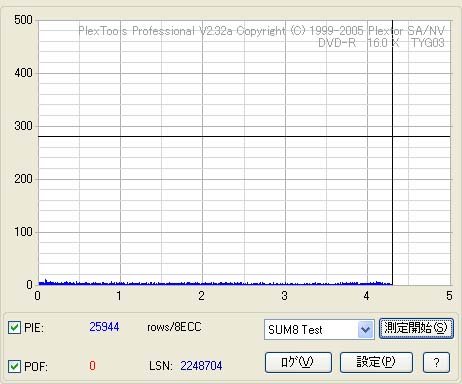Click the 5 label on horizontal axis
This screenshot has height=384, width=462.
449,296
